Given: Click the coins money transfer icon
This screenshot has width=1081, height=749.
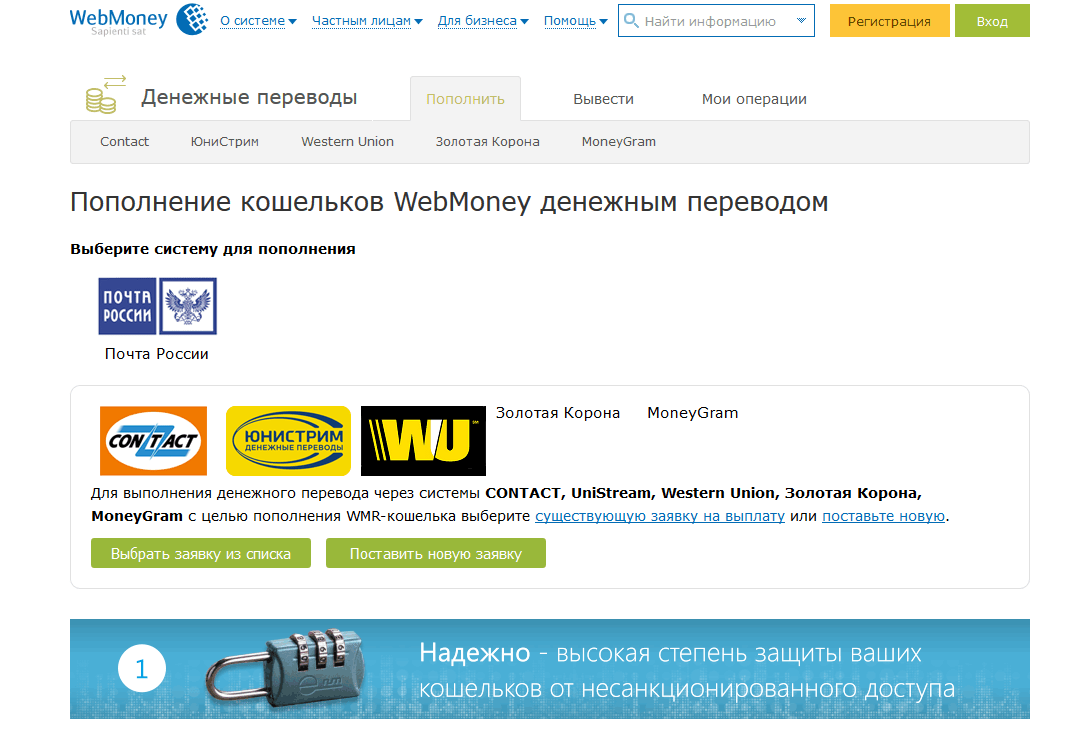Looking at the screenshot, I should click(105, 94).
